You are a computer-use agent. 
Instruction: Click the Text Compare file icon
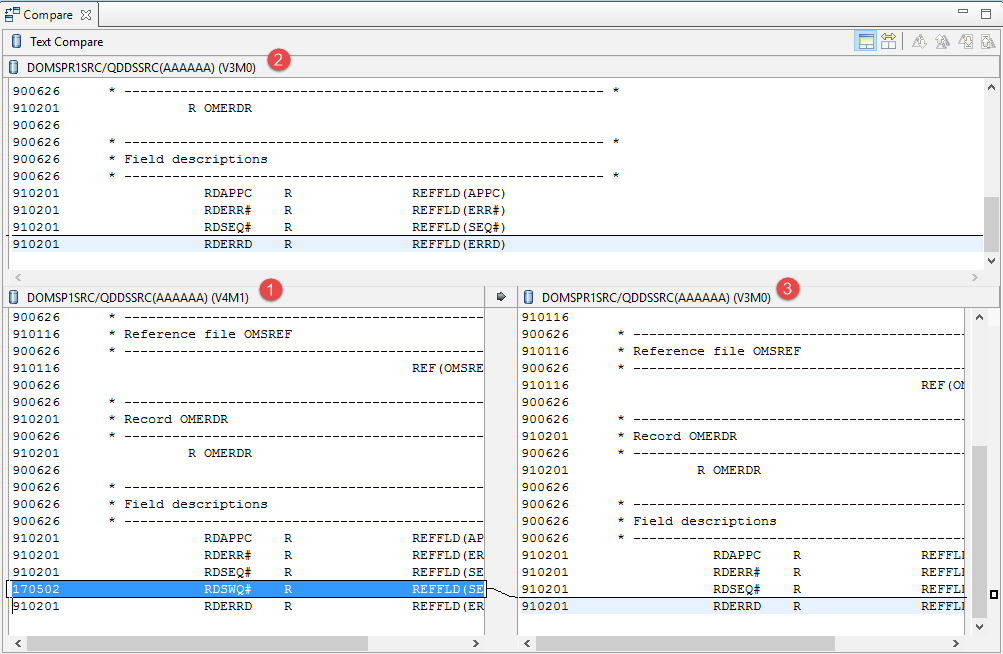16,42
